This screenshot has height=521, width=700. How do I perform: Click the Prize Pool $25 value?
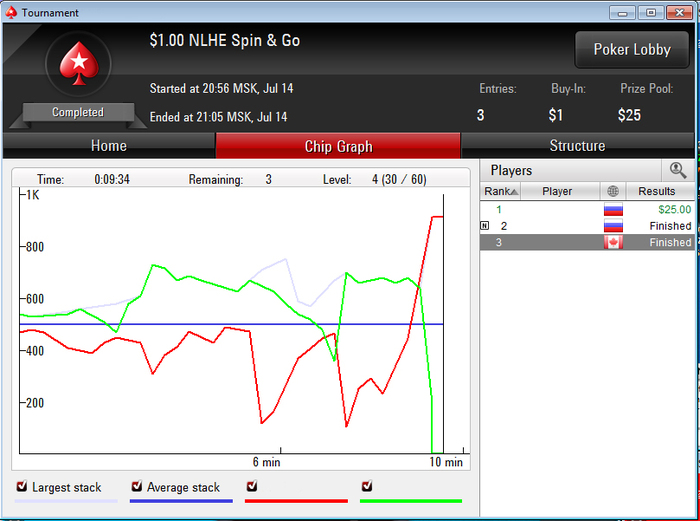(x=629, y=115)
